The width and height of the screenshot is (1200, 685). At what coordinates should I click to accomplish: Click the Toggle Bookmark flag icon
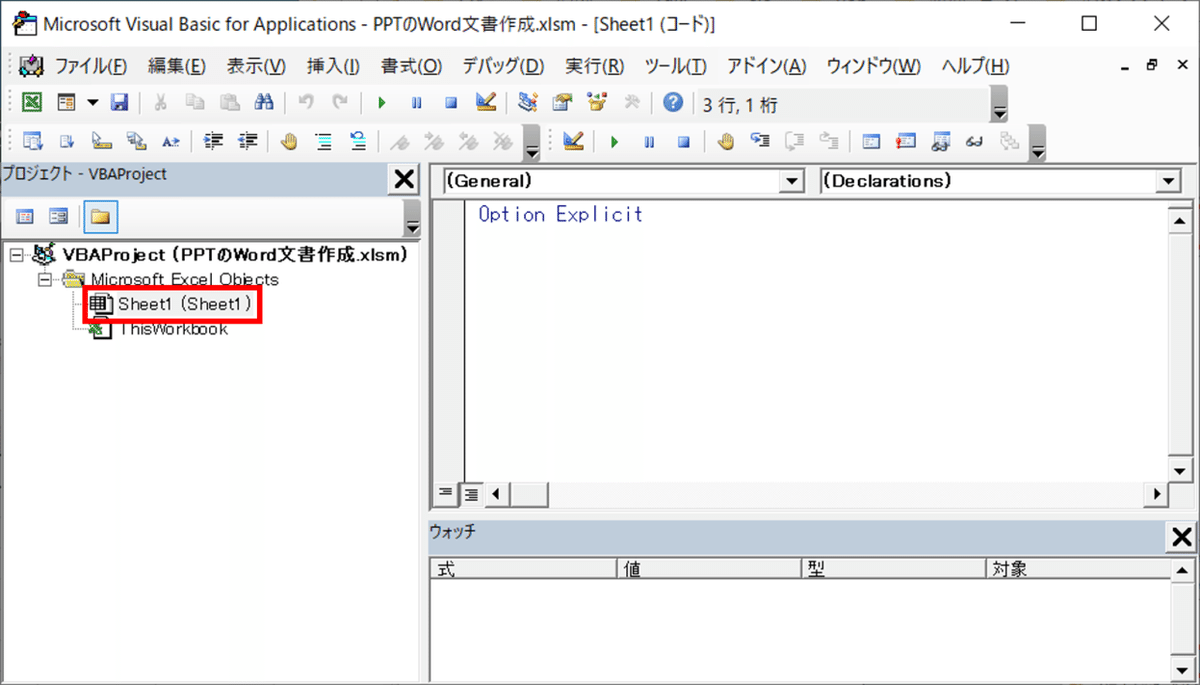click(399, 142)
